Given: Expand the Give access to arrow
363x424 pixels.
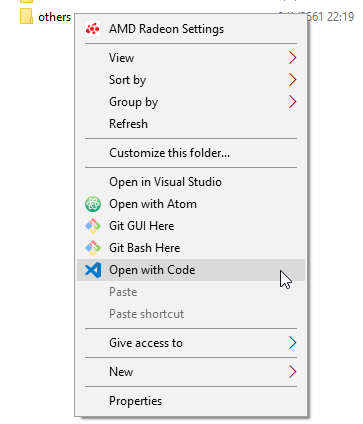Looking at the screenshot, I should (292, 343).
